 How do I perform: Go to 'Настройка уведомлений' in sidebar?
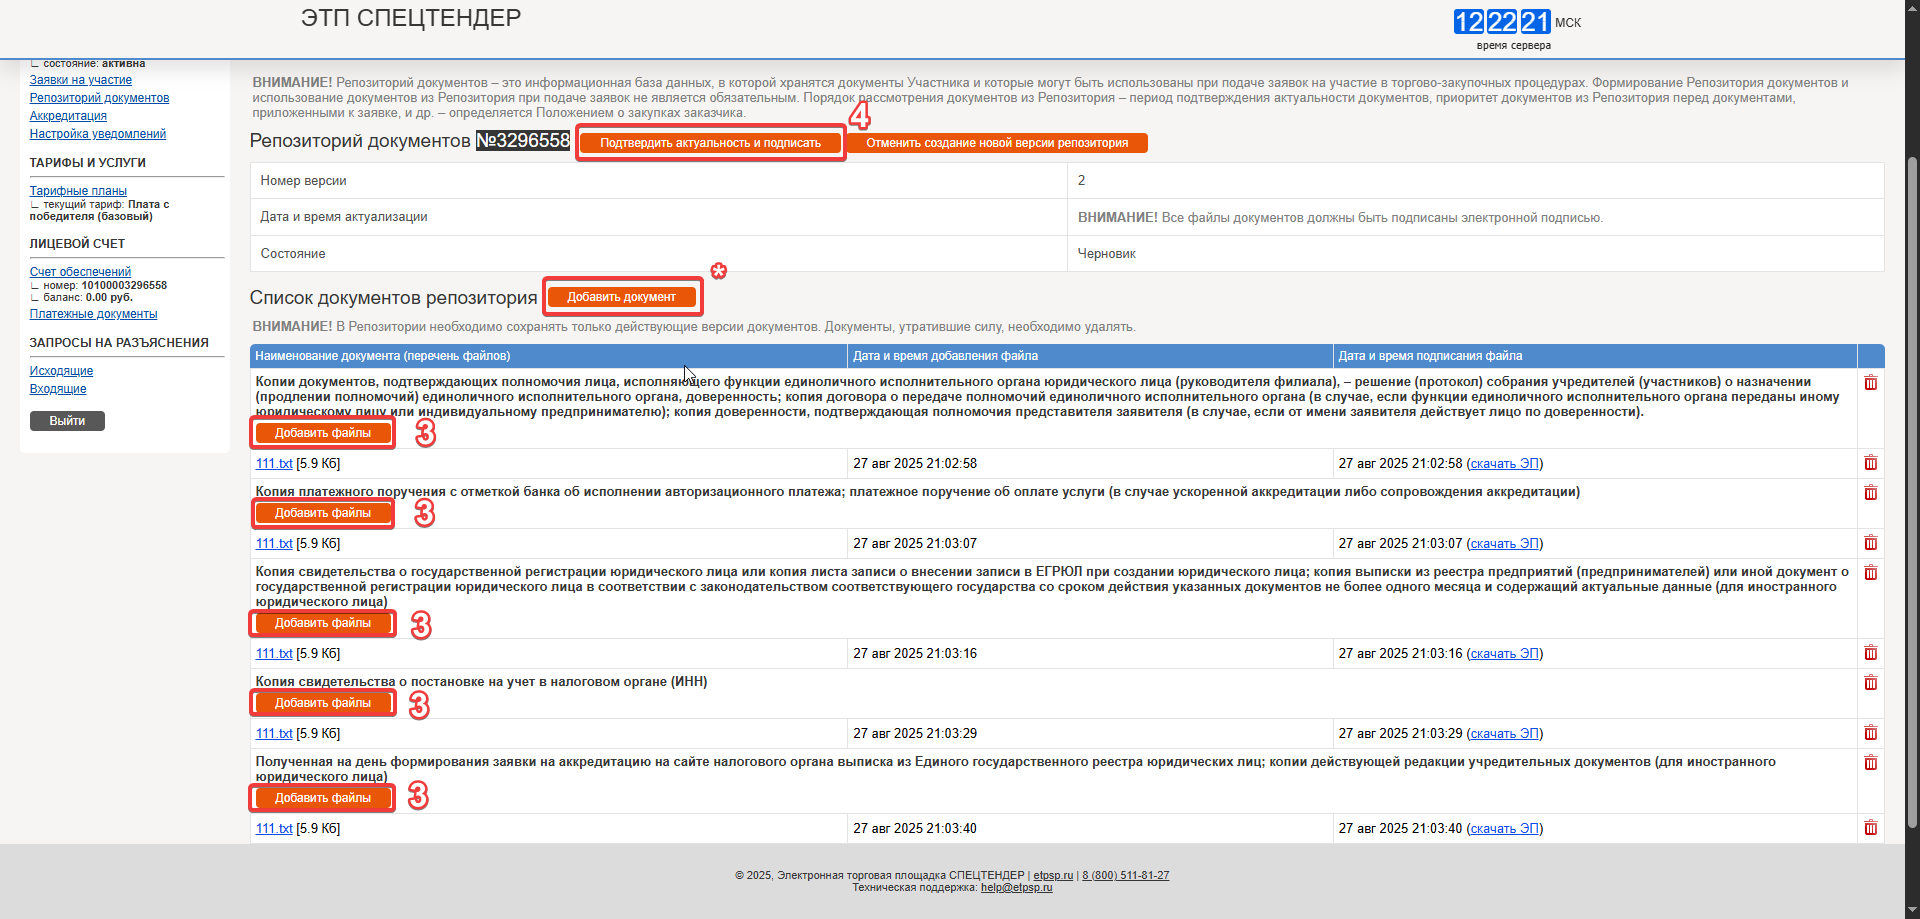[x=98, y=134]
